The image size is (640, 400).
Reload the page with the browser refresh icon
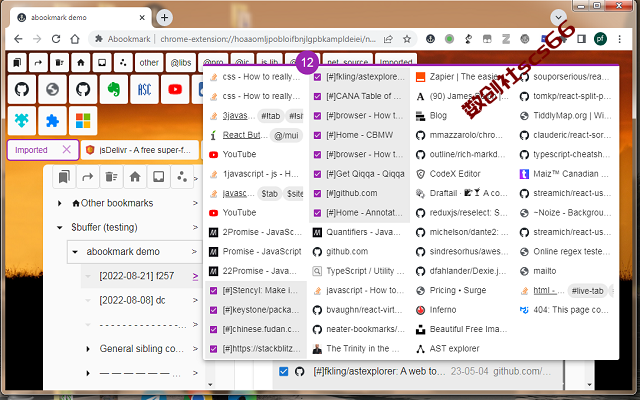[56, 39]
